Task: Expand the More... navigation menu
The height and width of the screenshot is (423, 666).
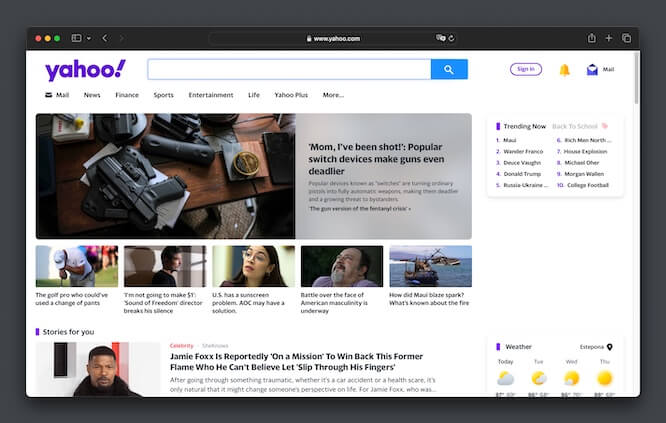Action: pos(333,95)
